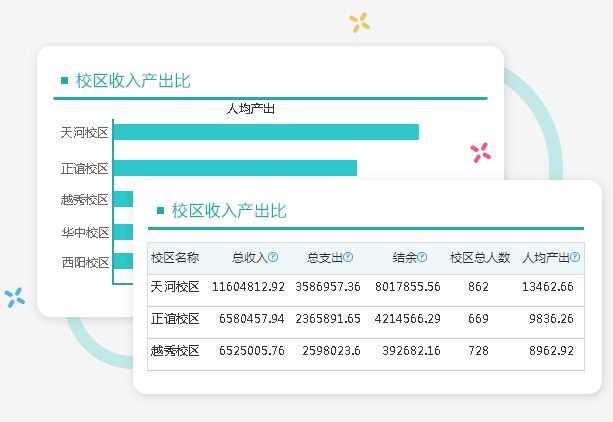Screen dimensions: 613x422
Task: Click square bullet beside chart panel title
Action: coord(64,81)
